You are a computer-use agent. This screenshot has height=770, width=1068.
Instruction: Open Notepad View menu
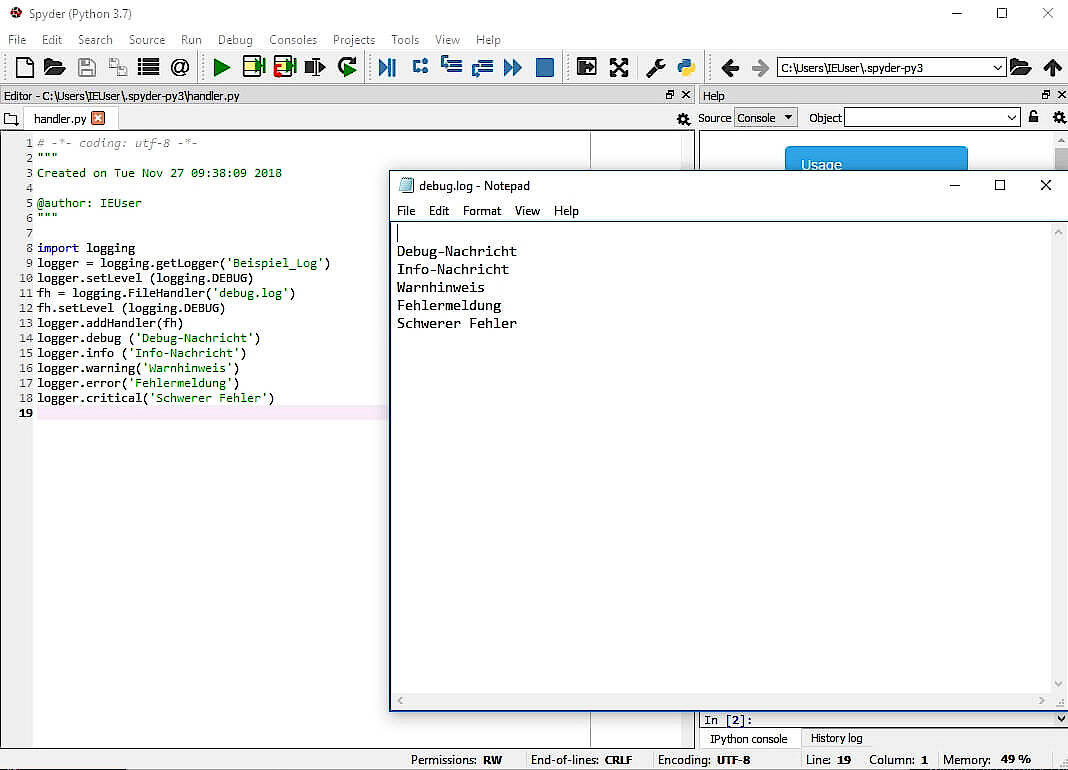(527, 211)
